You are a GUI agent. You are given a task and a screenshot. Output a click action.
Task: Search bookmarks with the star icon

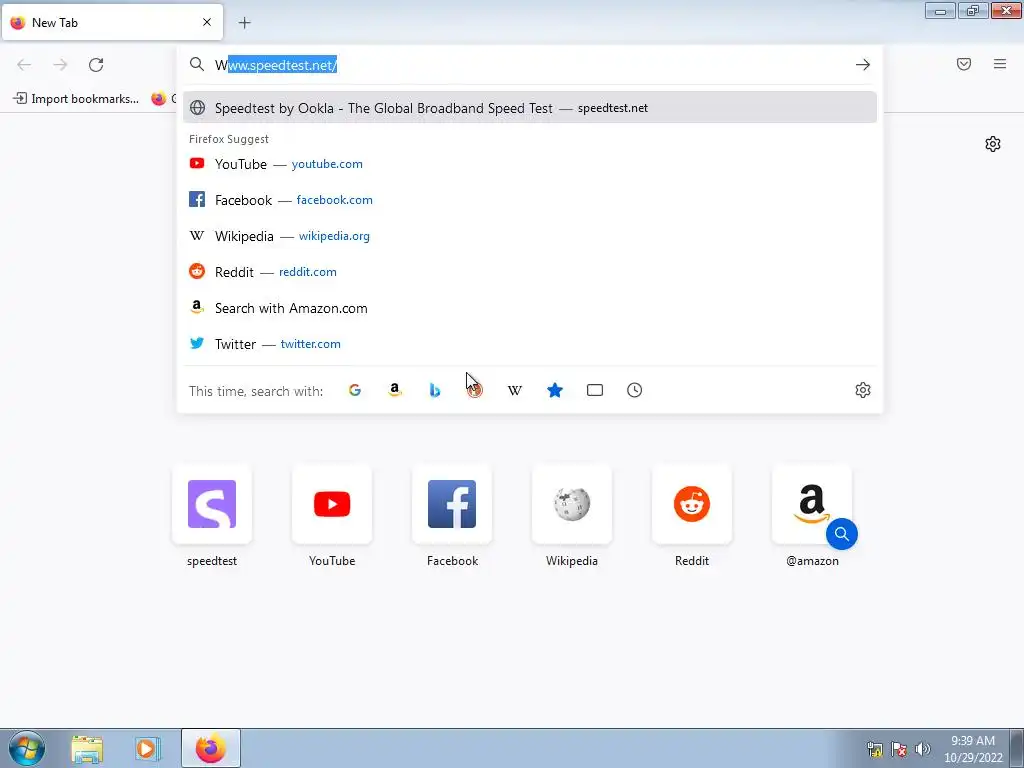555,391
